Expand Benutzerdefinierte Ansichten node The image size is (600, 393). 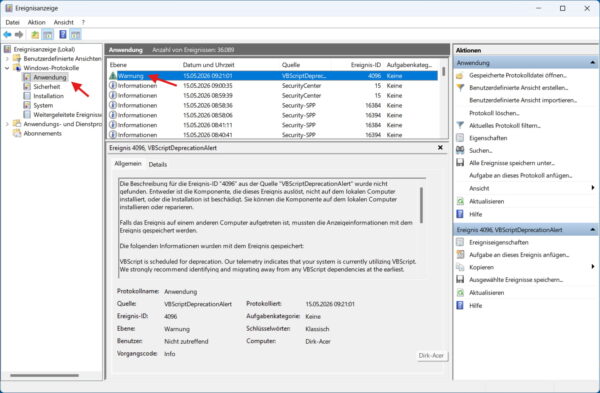(x=7, y=59)
